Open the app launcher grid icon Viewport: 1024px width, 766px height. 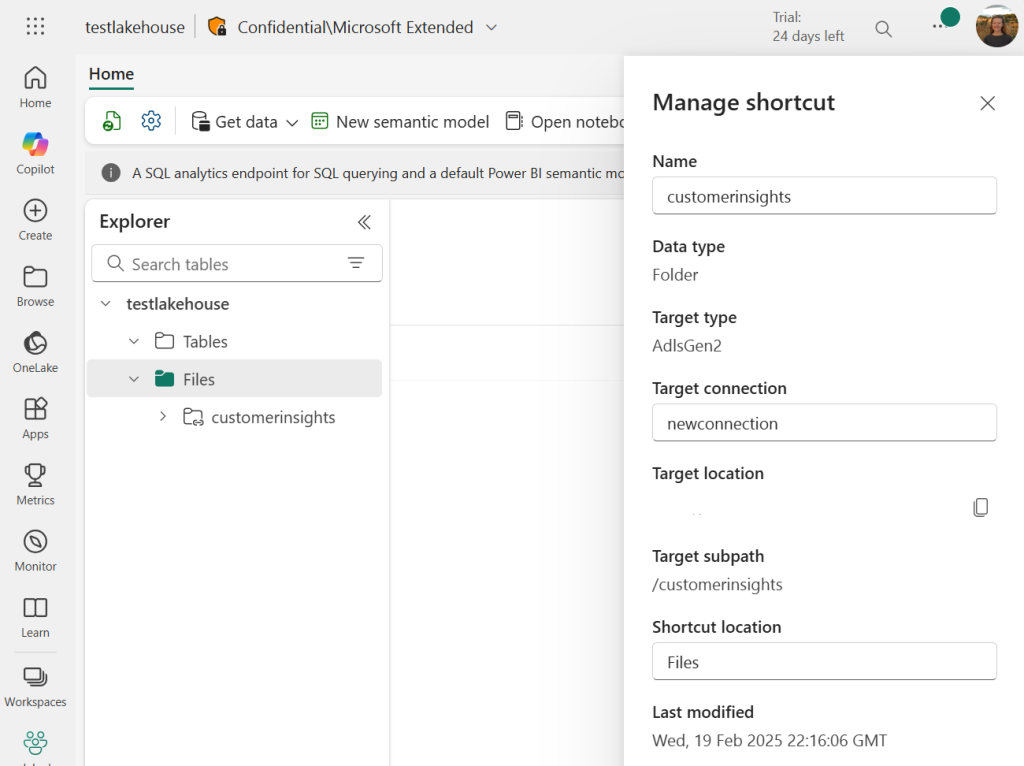[x=35, y=27]
